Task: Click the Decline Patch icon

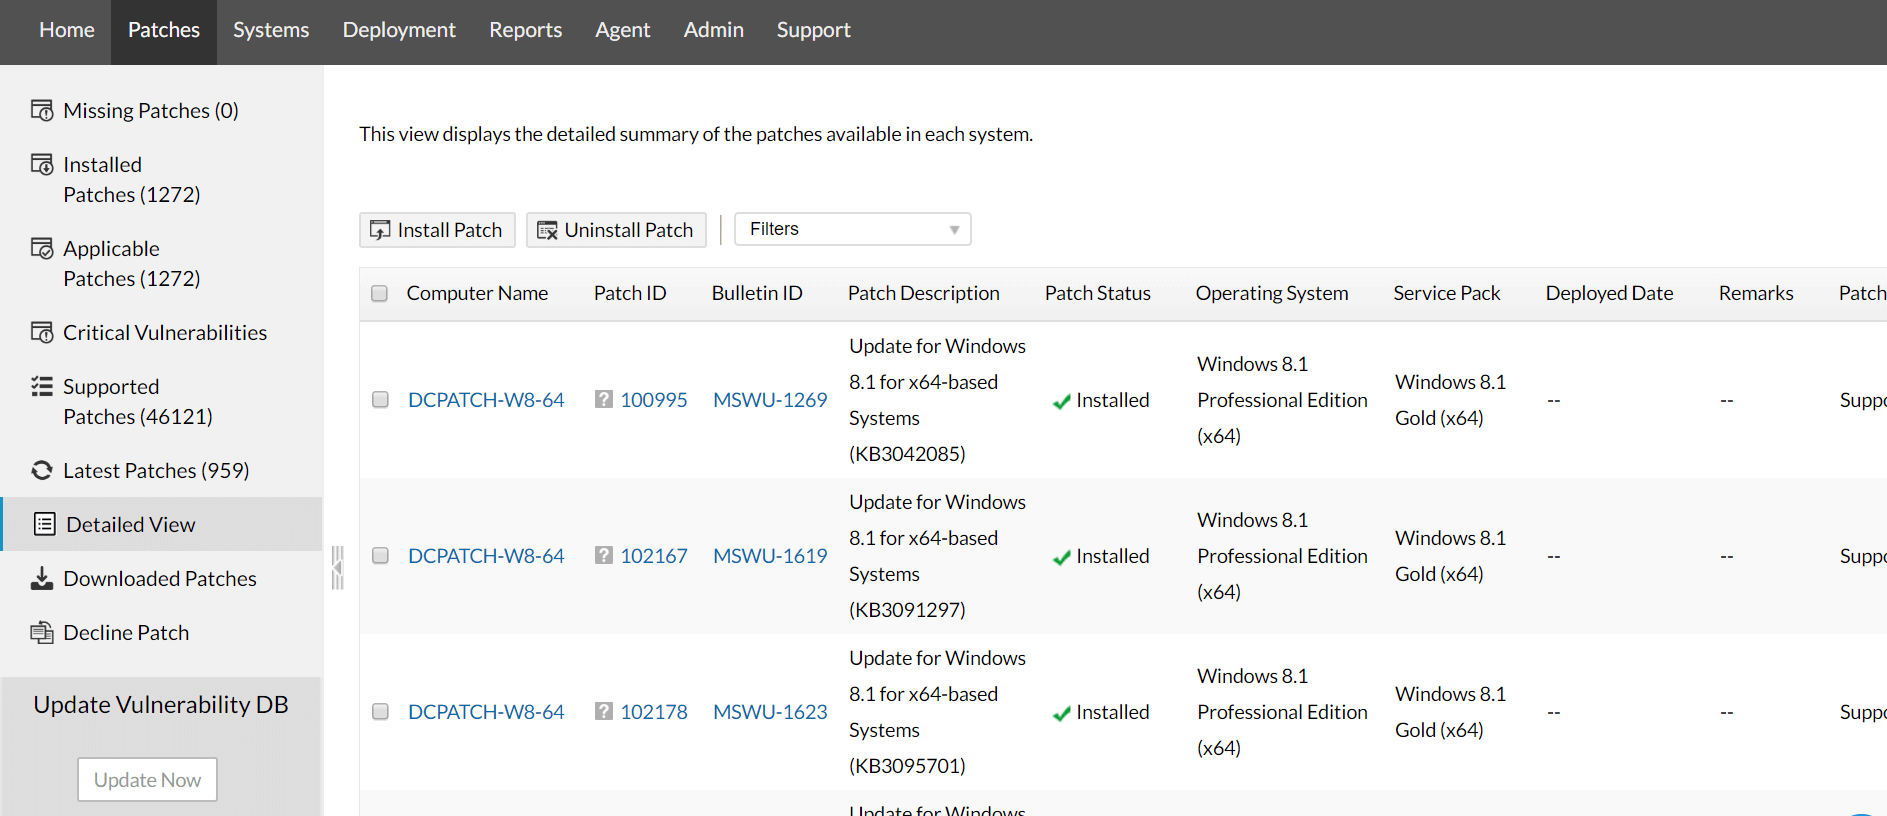Action: 42,632
